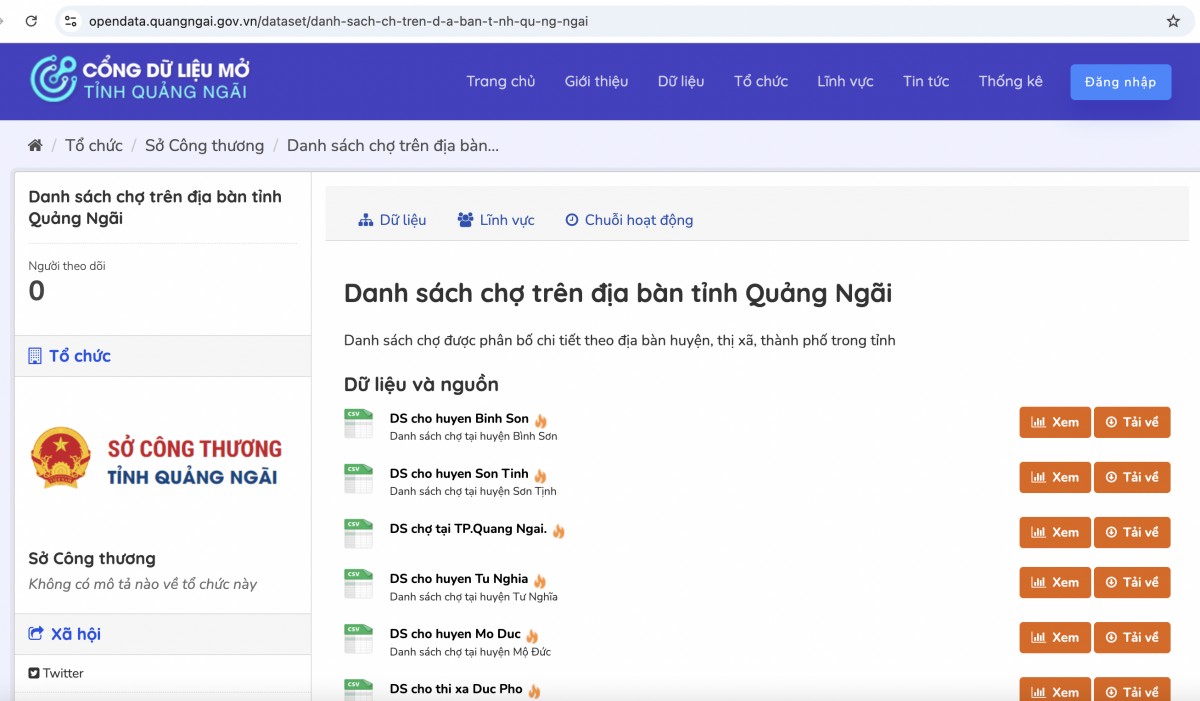Click the CSV icon beside DS chợ tại TP.Quang Ngai
This screenshot has width=1200, height=701.
pyautogui.click(x=357, y=534)
